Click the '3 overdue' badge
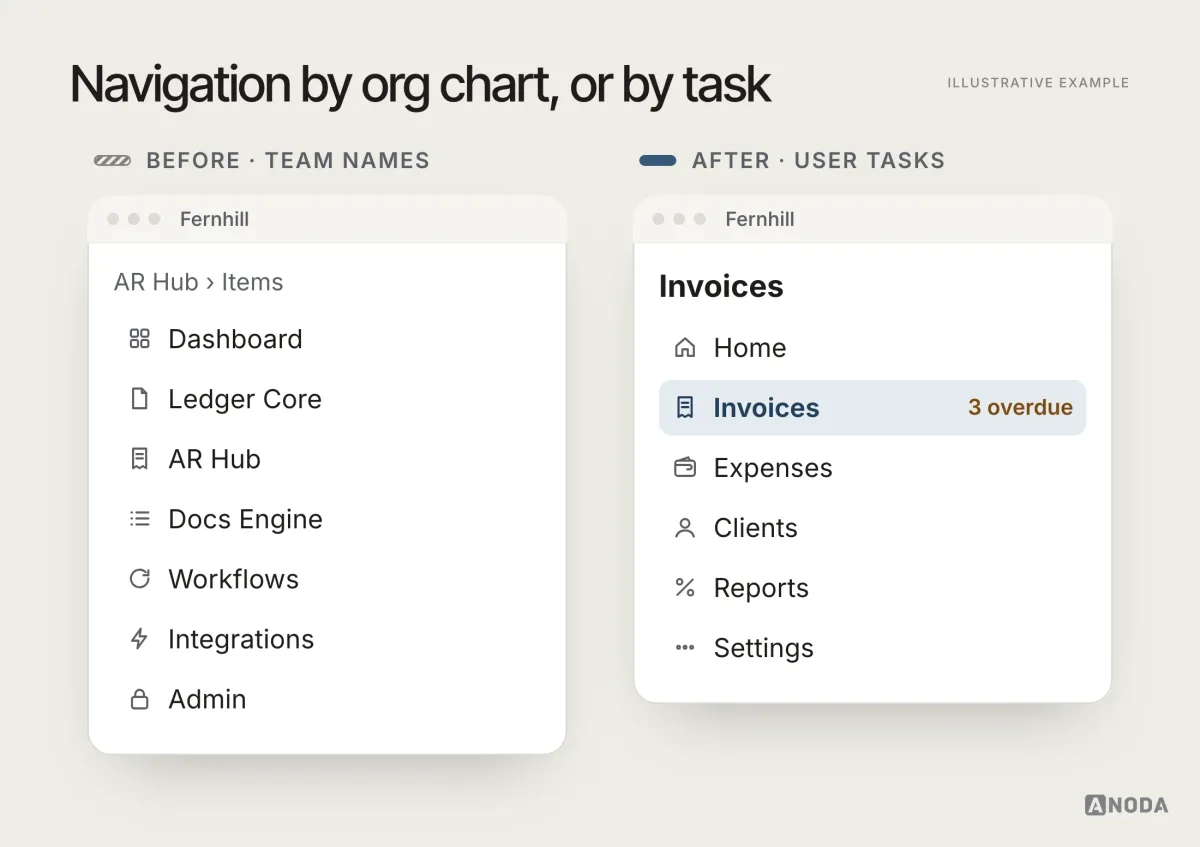 pos(1020,408)
